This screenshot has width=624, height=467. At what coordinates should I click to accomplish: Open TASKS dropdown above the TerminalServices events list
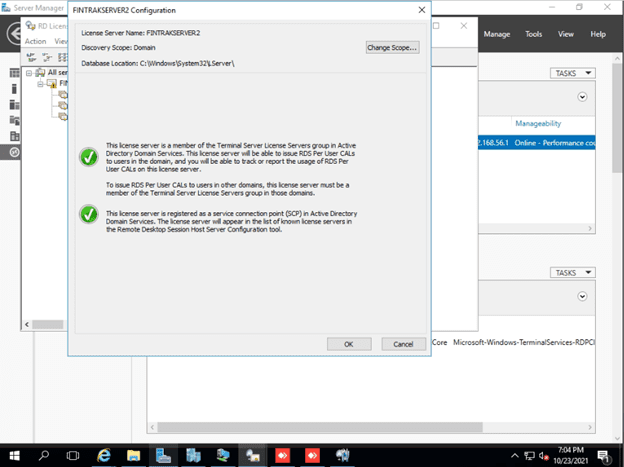pos(572,273)
